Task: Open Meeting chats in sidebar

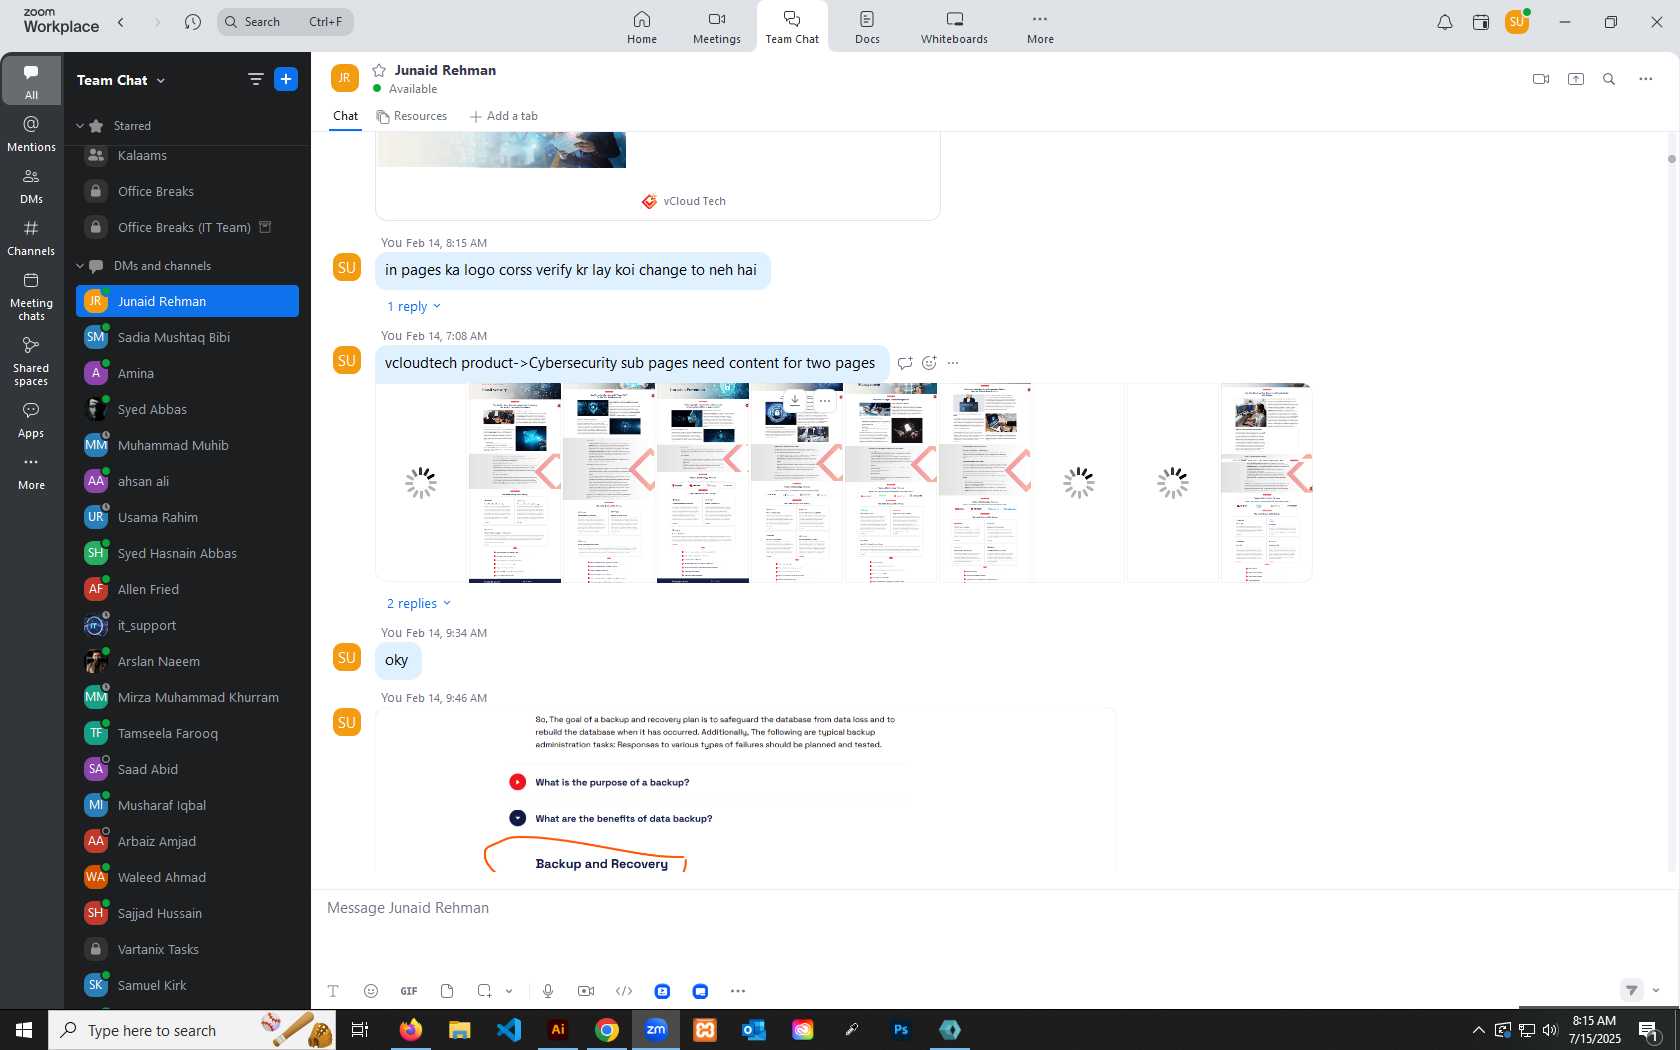Action: [x=31, y=296]
